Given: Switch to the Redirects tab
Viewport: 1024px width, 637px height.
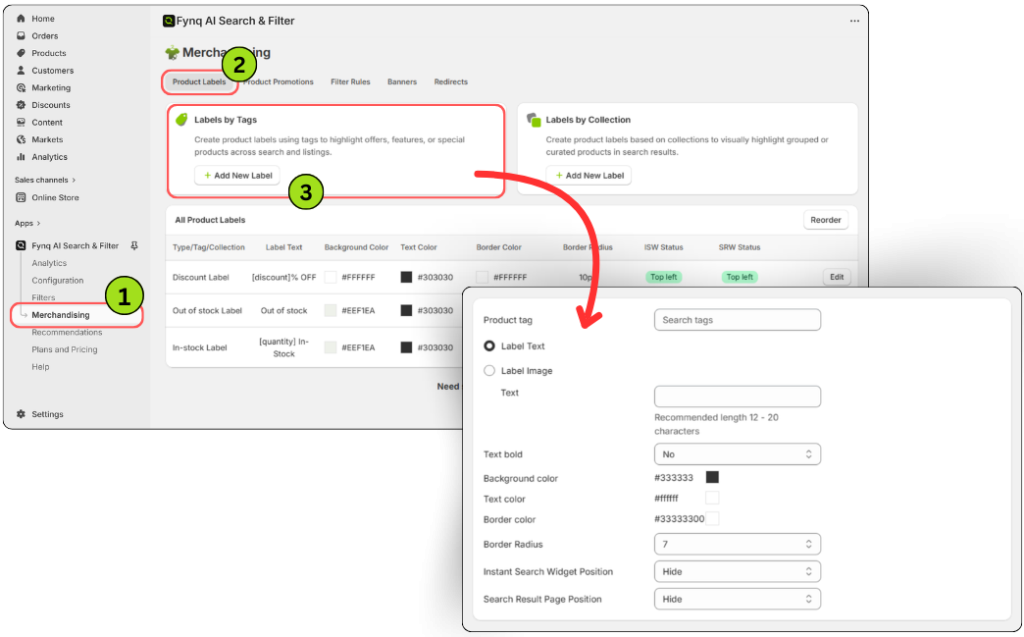Looking at the screenshot, I should coord(451,82).
